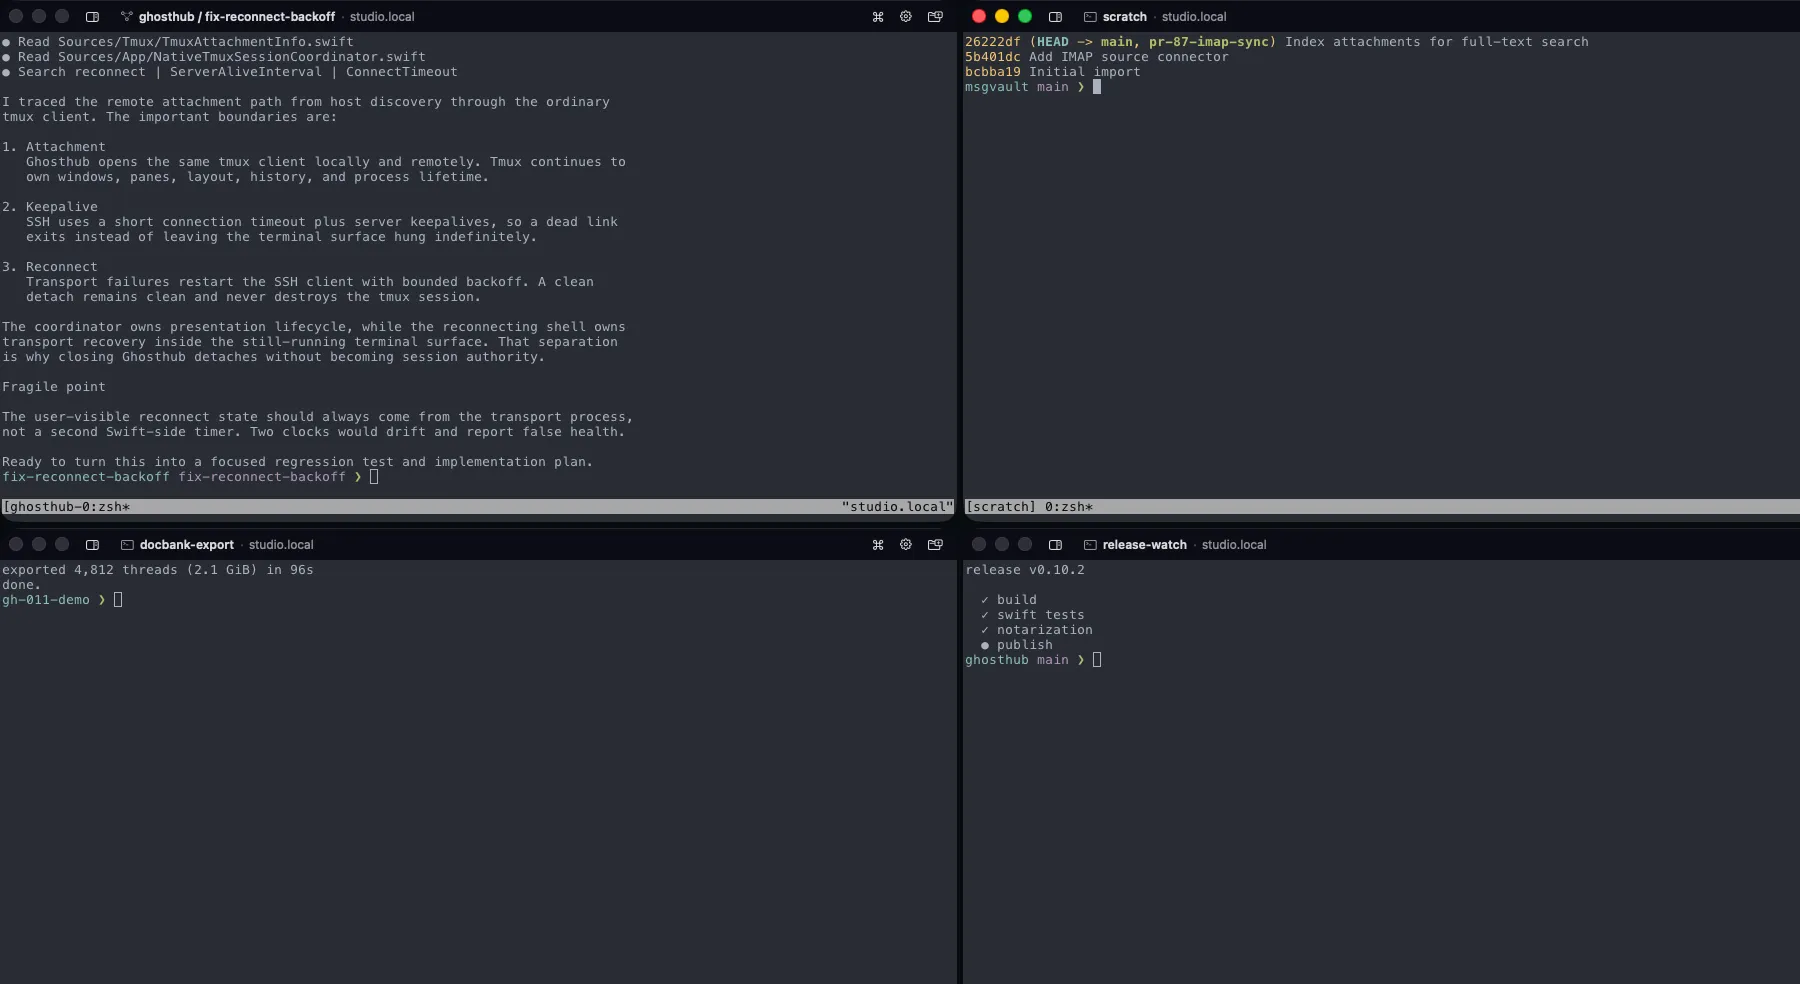
Task: Click 'Read Sources/Tmux/TmuxAttachmentInfo.swift' line
Action: pyautogui.click(x=178, y=42)
